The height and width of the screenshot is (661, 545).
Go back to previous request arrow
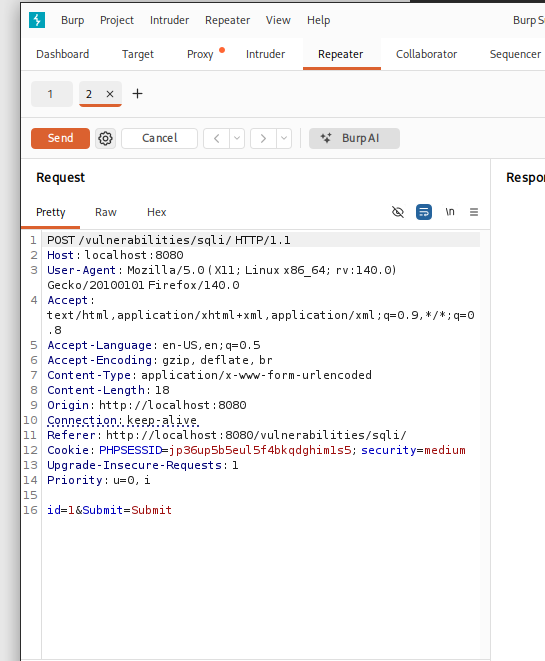pos(217,138)
